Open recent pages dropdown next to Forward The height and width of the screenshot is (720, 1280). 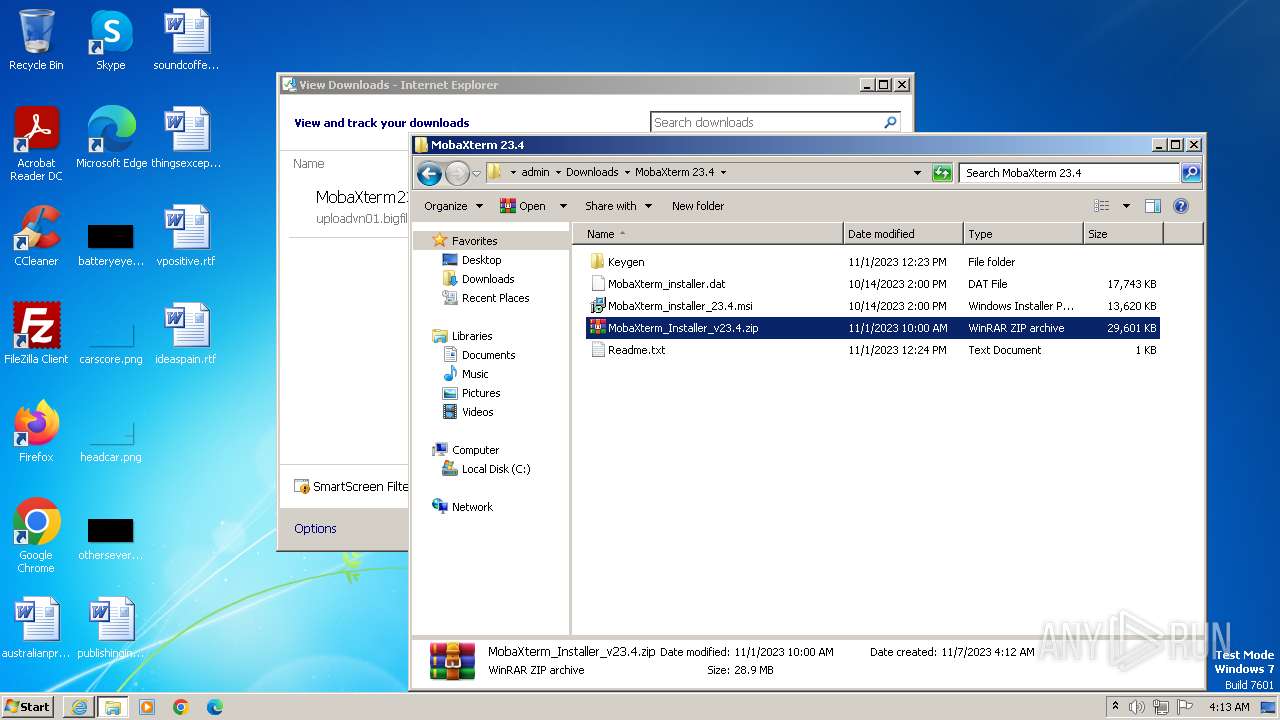click(x=477, y=173)
